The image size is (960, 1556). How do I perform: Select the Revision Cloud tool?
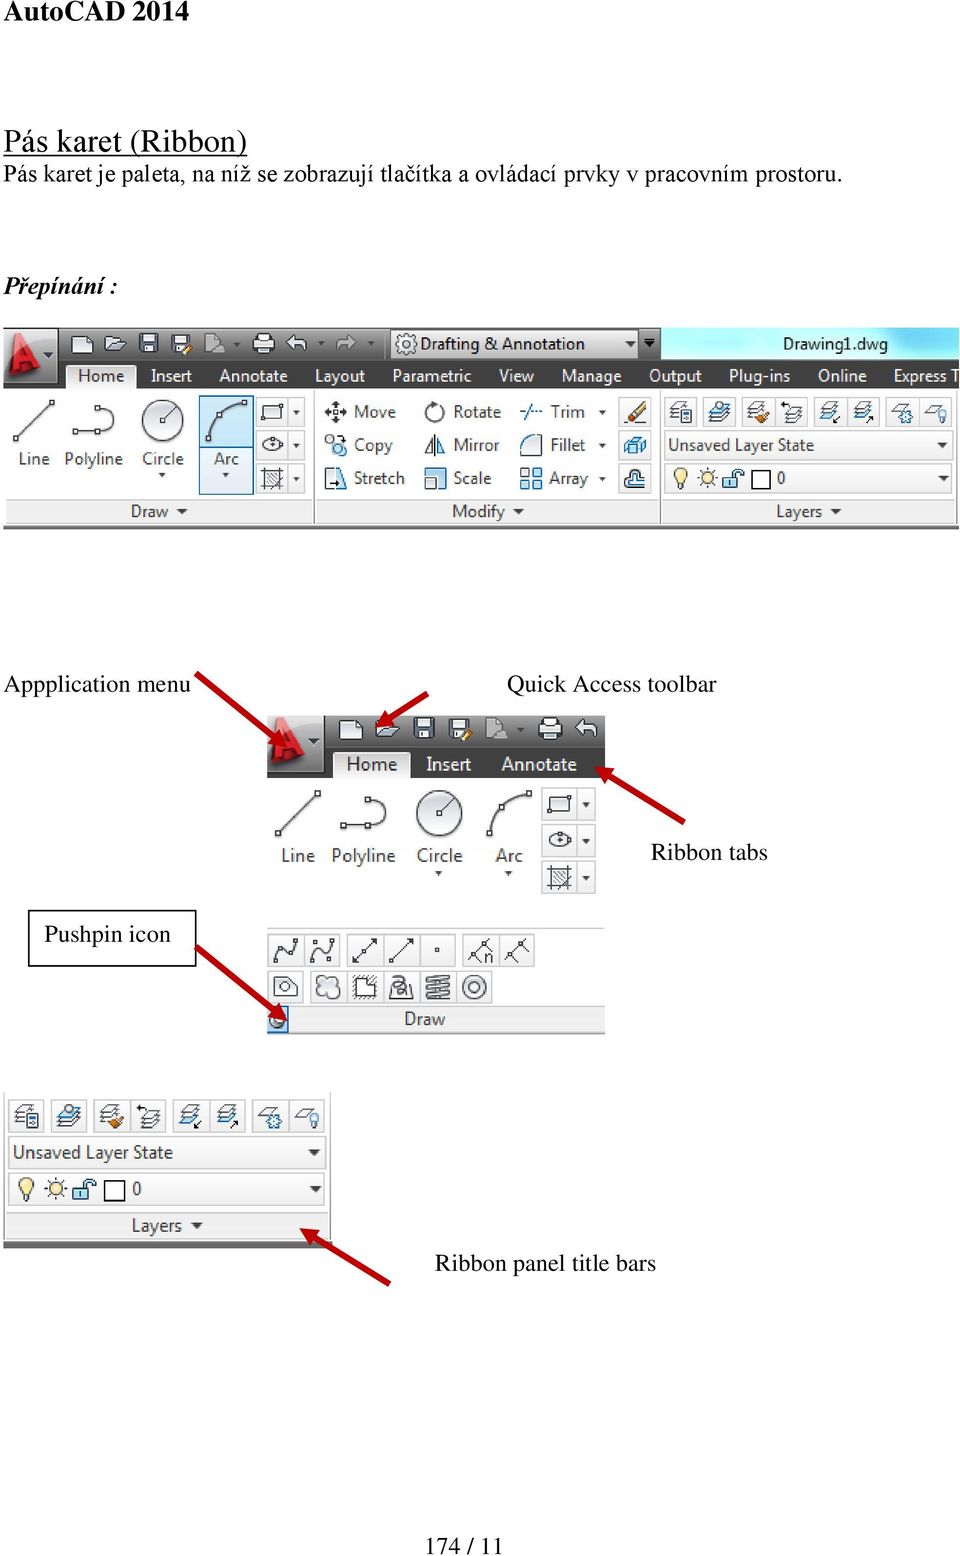click(x=328, y=988)
